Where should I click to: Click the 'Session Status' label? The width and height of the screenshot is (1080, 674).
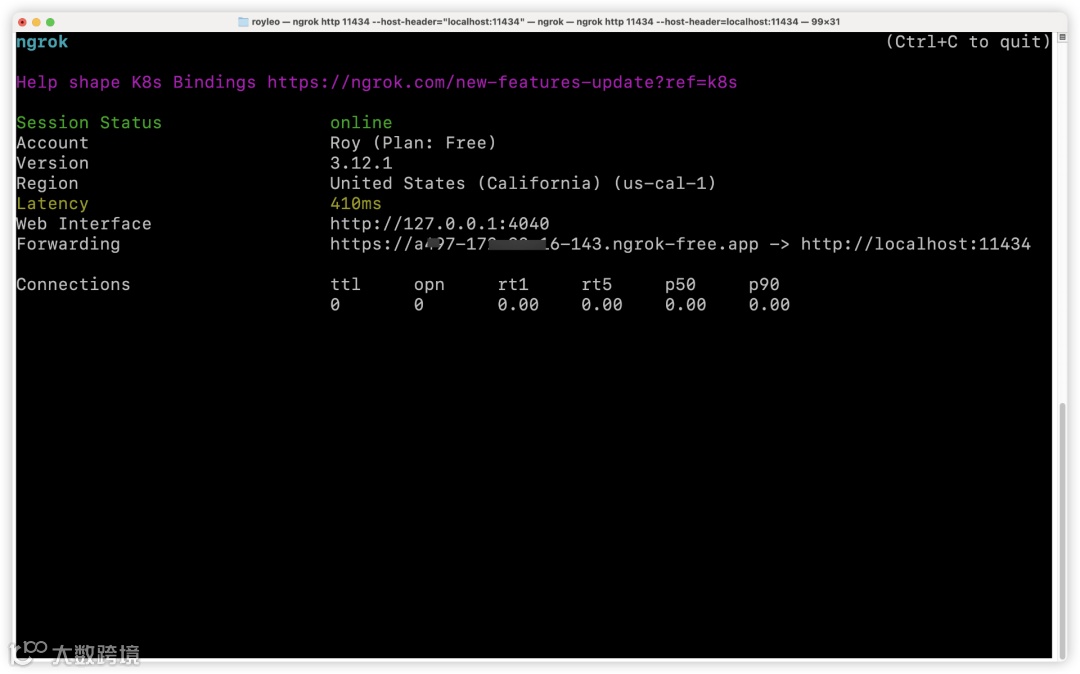pyautogui.click(x=89, y=123)
